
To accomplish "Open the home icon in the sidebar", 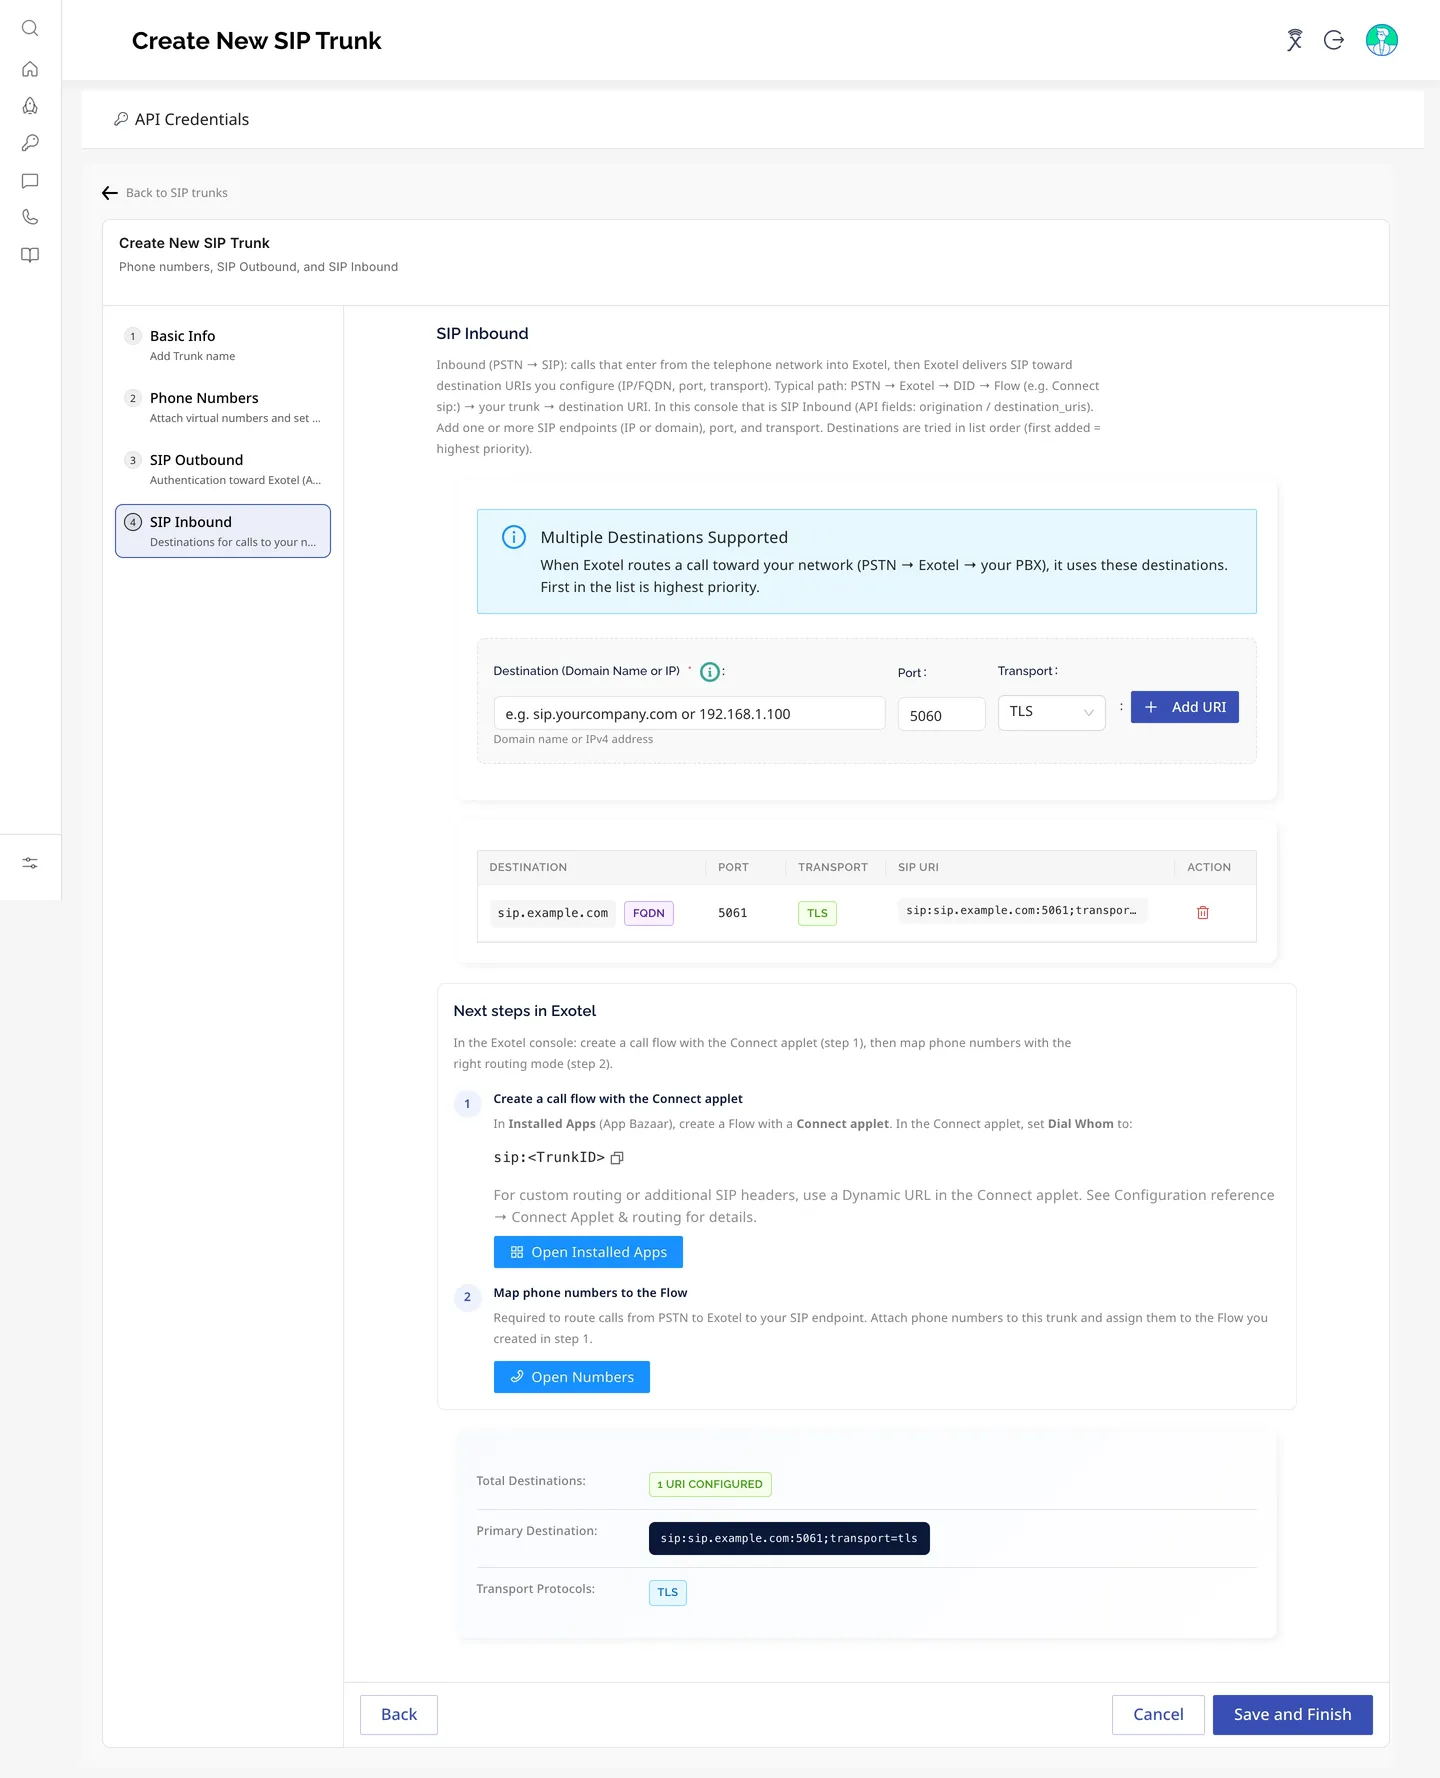I will (30, 69).
